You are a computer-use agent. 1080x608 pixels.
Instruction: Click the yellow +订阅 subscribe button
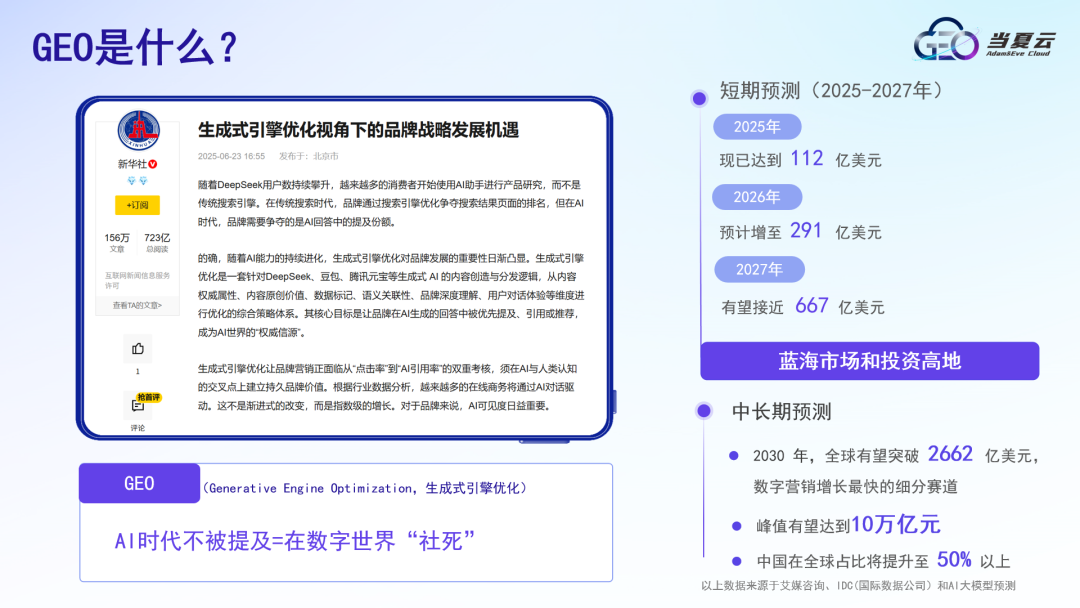137,205
